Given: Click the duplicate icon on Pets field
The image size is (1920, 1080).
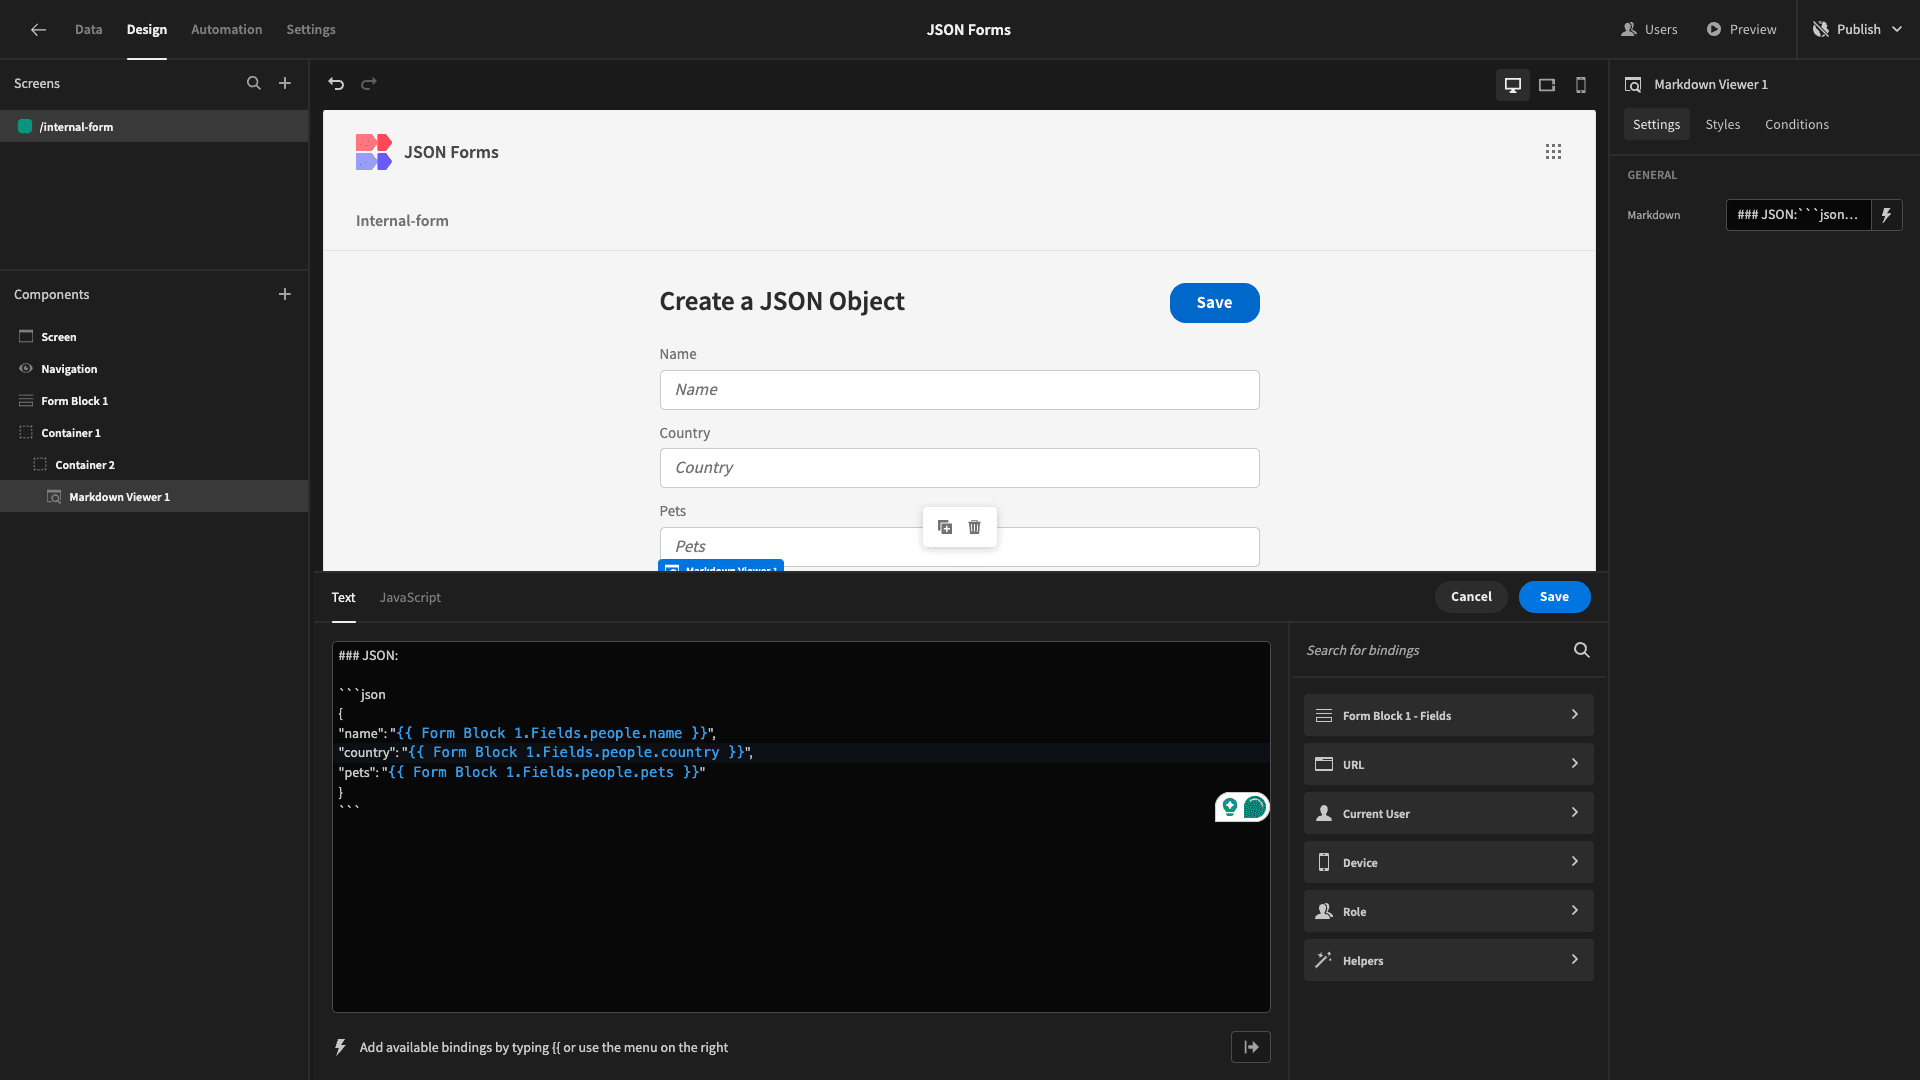Looking at the screenshot, I should (945, 527).
